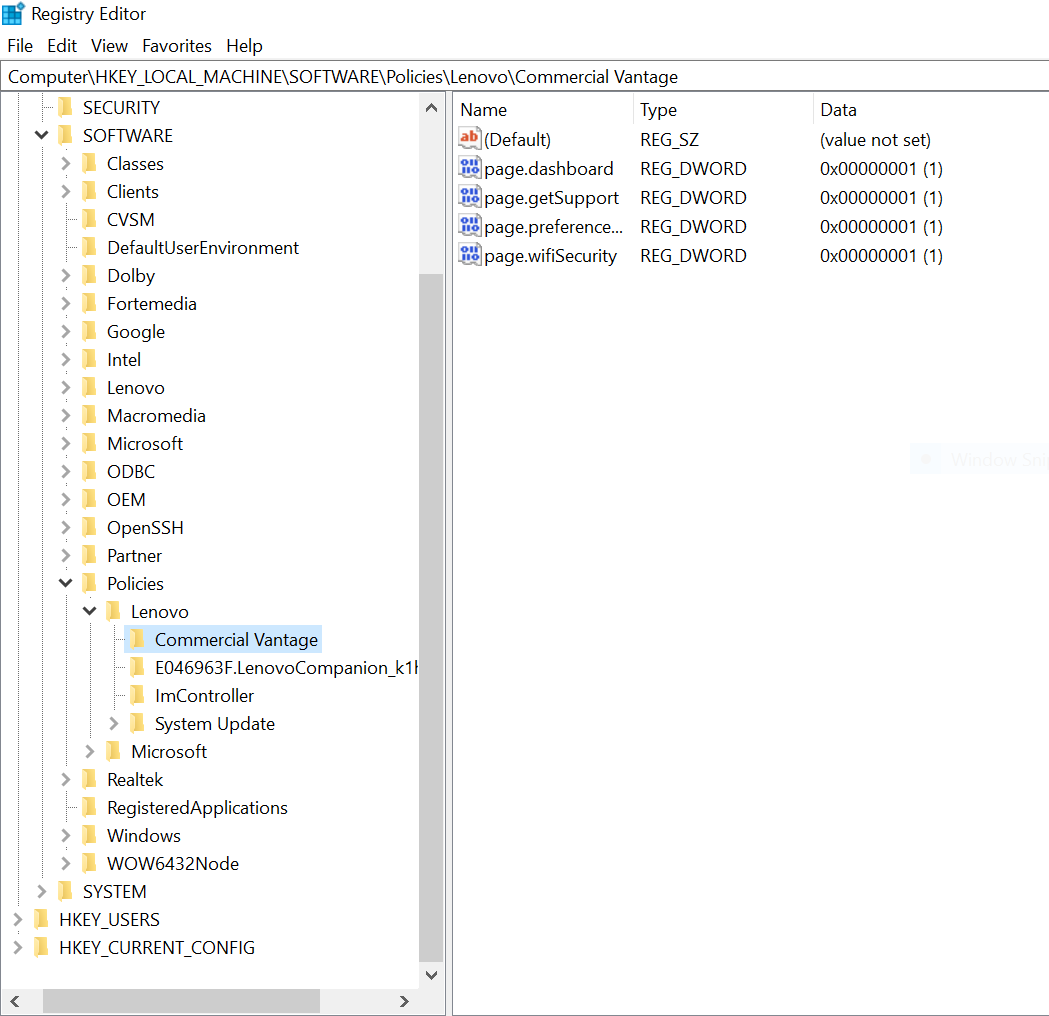Click the page.wifiSecurity DWORD icon

coord(470,255)
